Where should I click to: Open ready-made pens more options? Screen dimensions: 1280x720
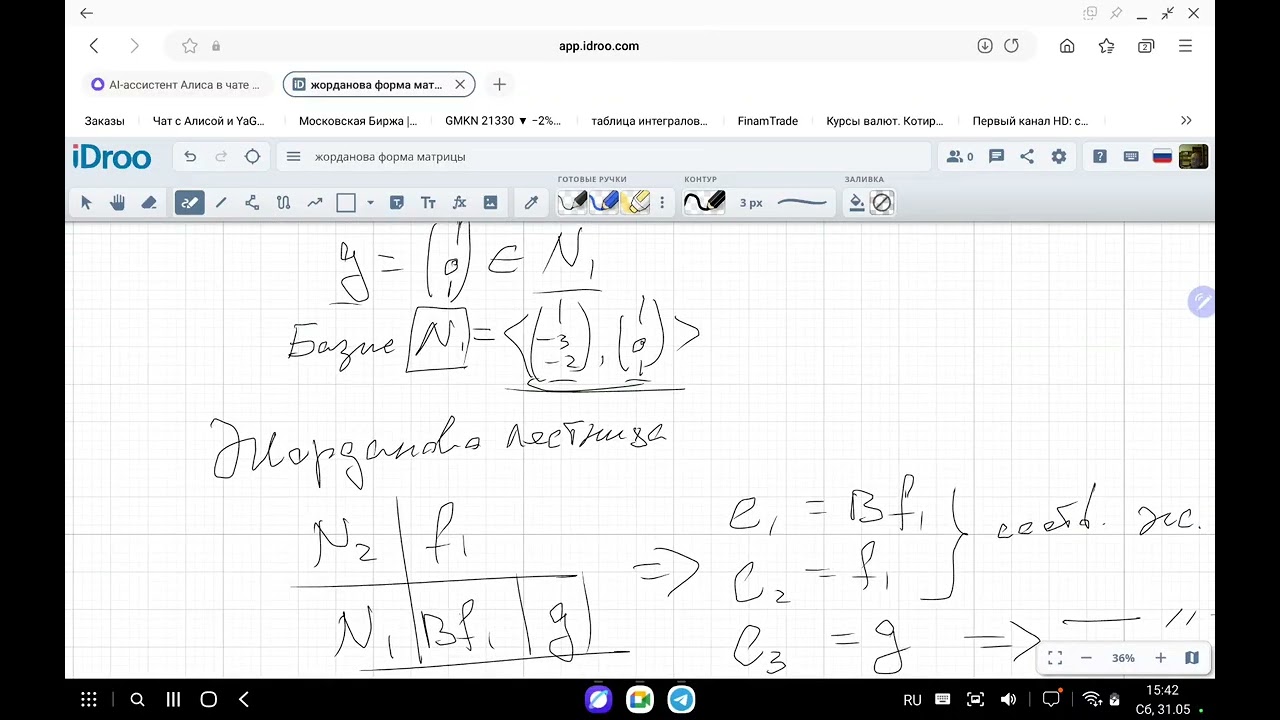click(662, 203)
